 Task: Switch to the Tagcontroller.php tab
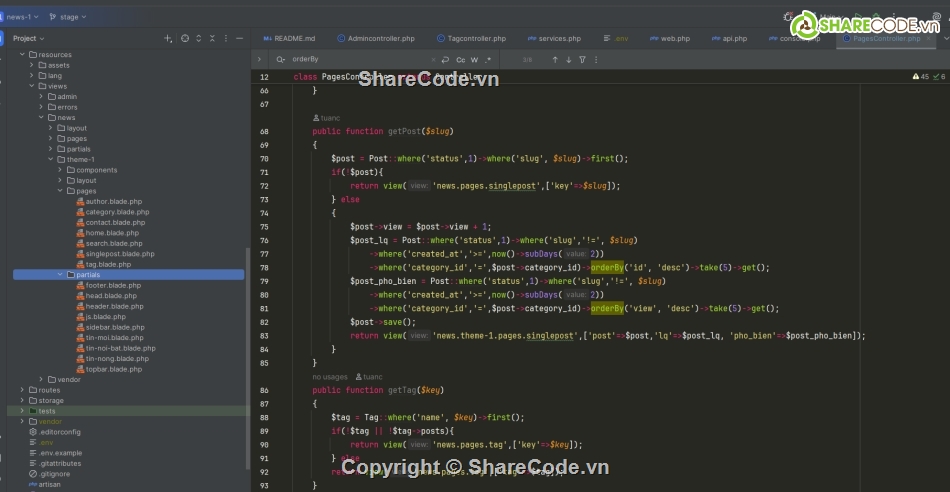click(471, 38)
